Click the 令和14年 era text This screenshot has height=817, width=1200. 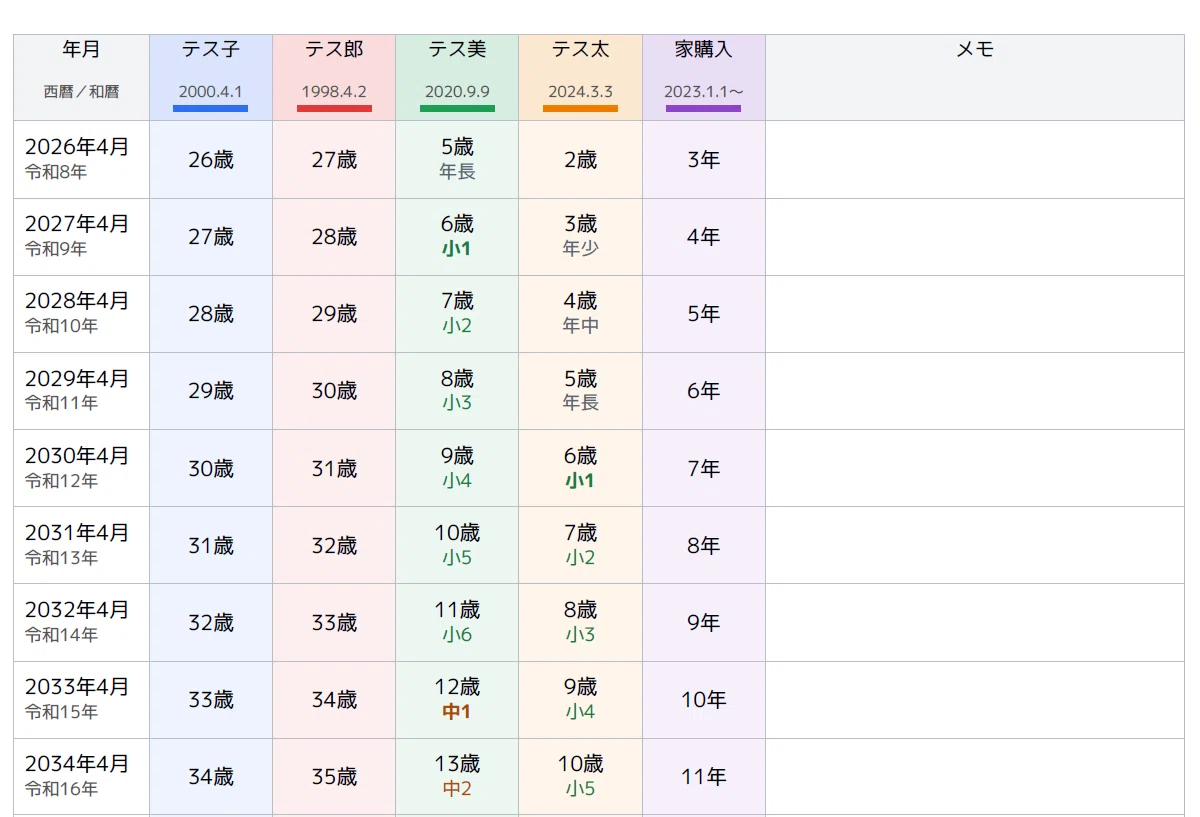pos(61,635)
